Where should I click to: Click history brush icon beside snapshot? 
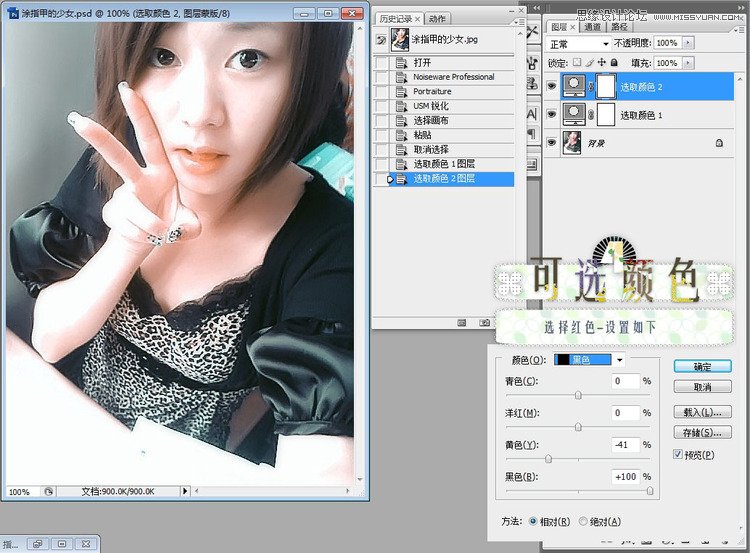[381, 40]
